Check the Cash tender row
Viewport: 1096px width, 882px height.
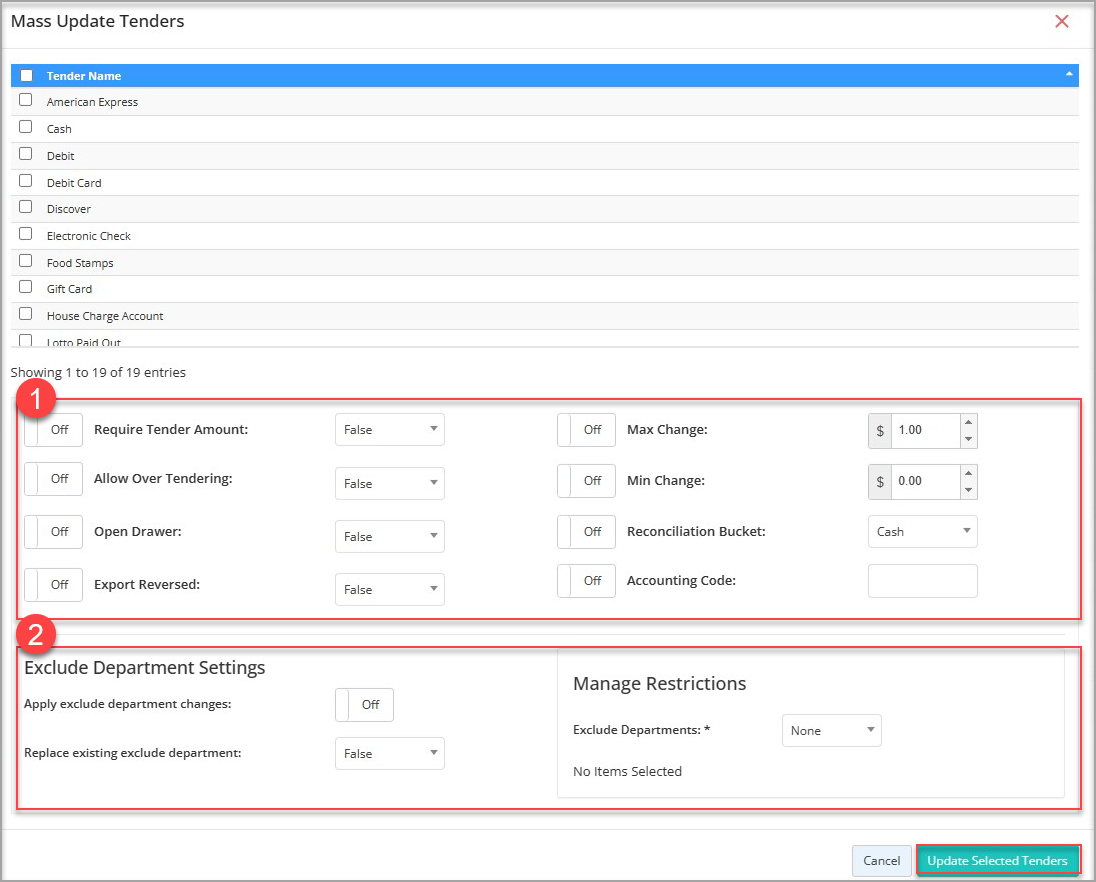(x=26, y=126)
